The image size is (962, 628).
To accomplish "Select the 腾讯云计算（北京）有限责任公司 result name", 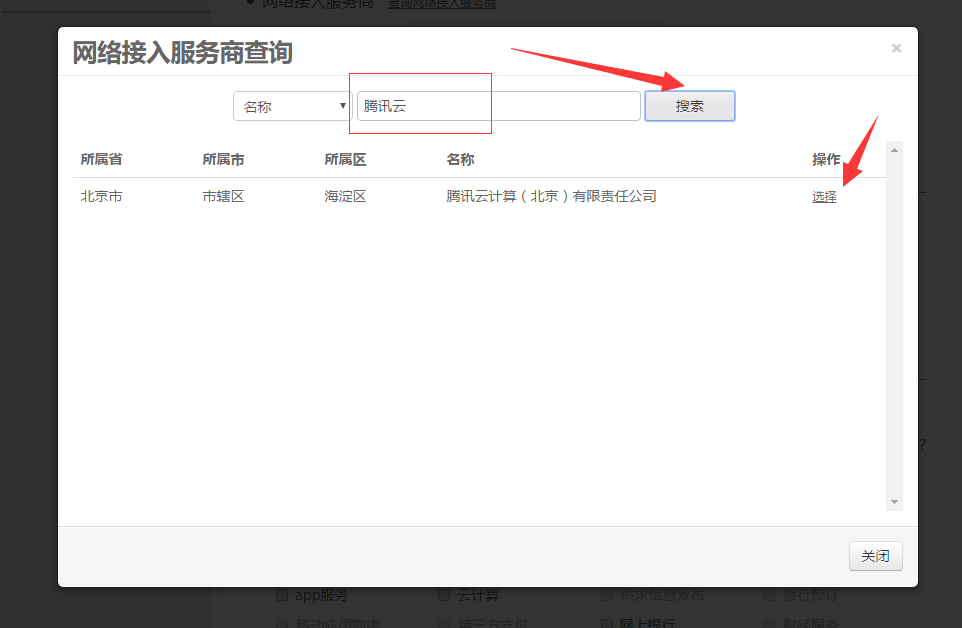I will (551, 197).
